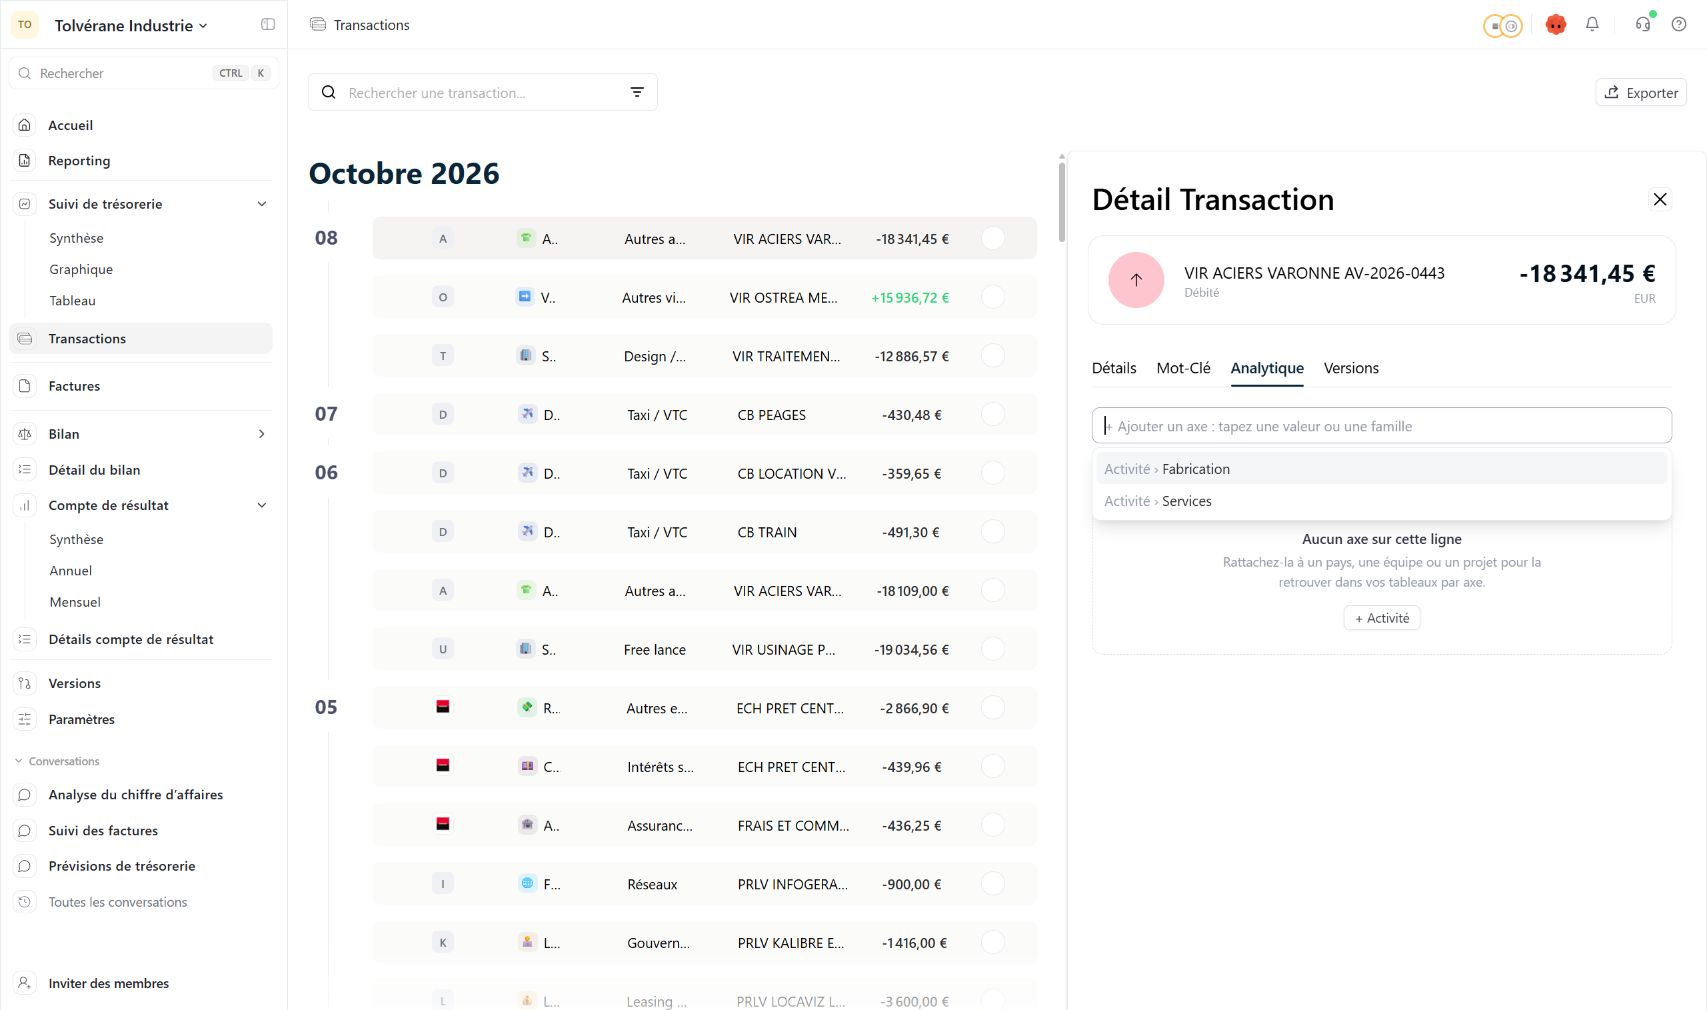1707x1010 pixels.
Task: Open notifications bell
Action: (x=1592, y=25)
